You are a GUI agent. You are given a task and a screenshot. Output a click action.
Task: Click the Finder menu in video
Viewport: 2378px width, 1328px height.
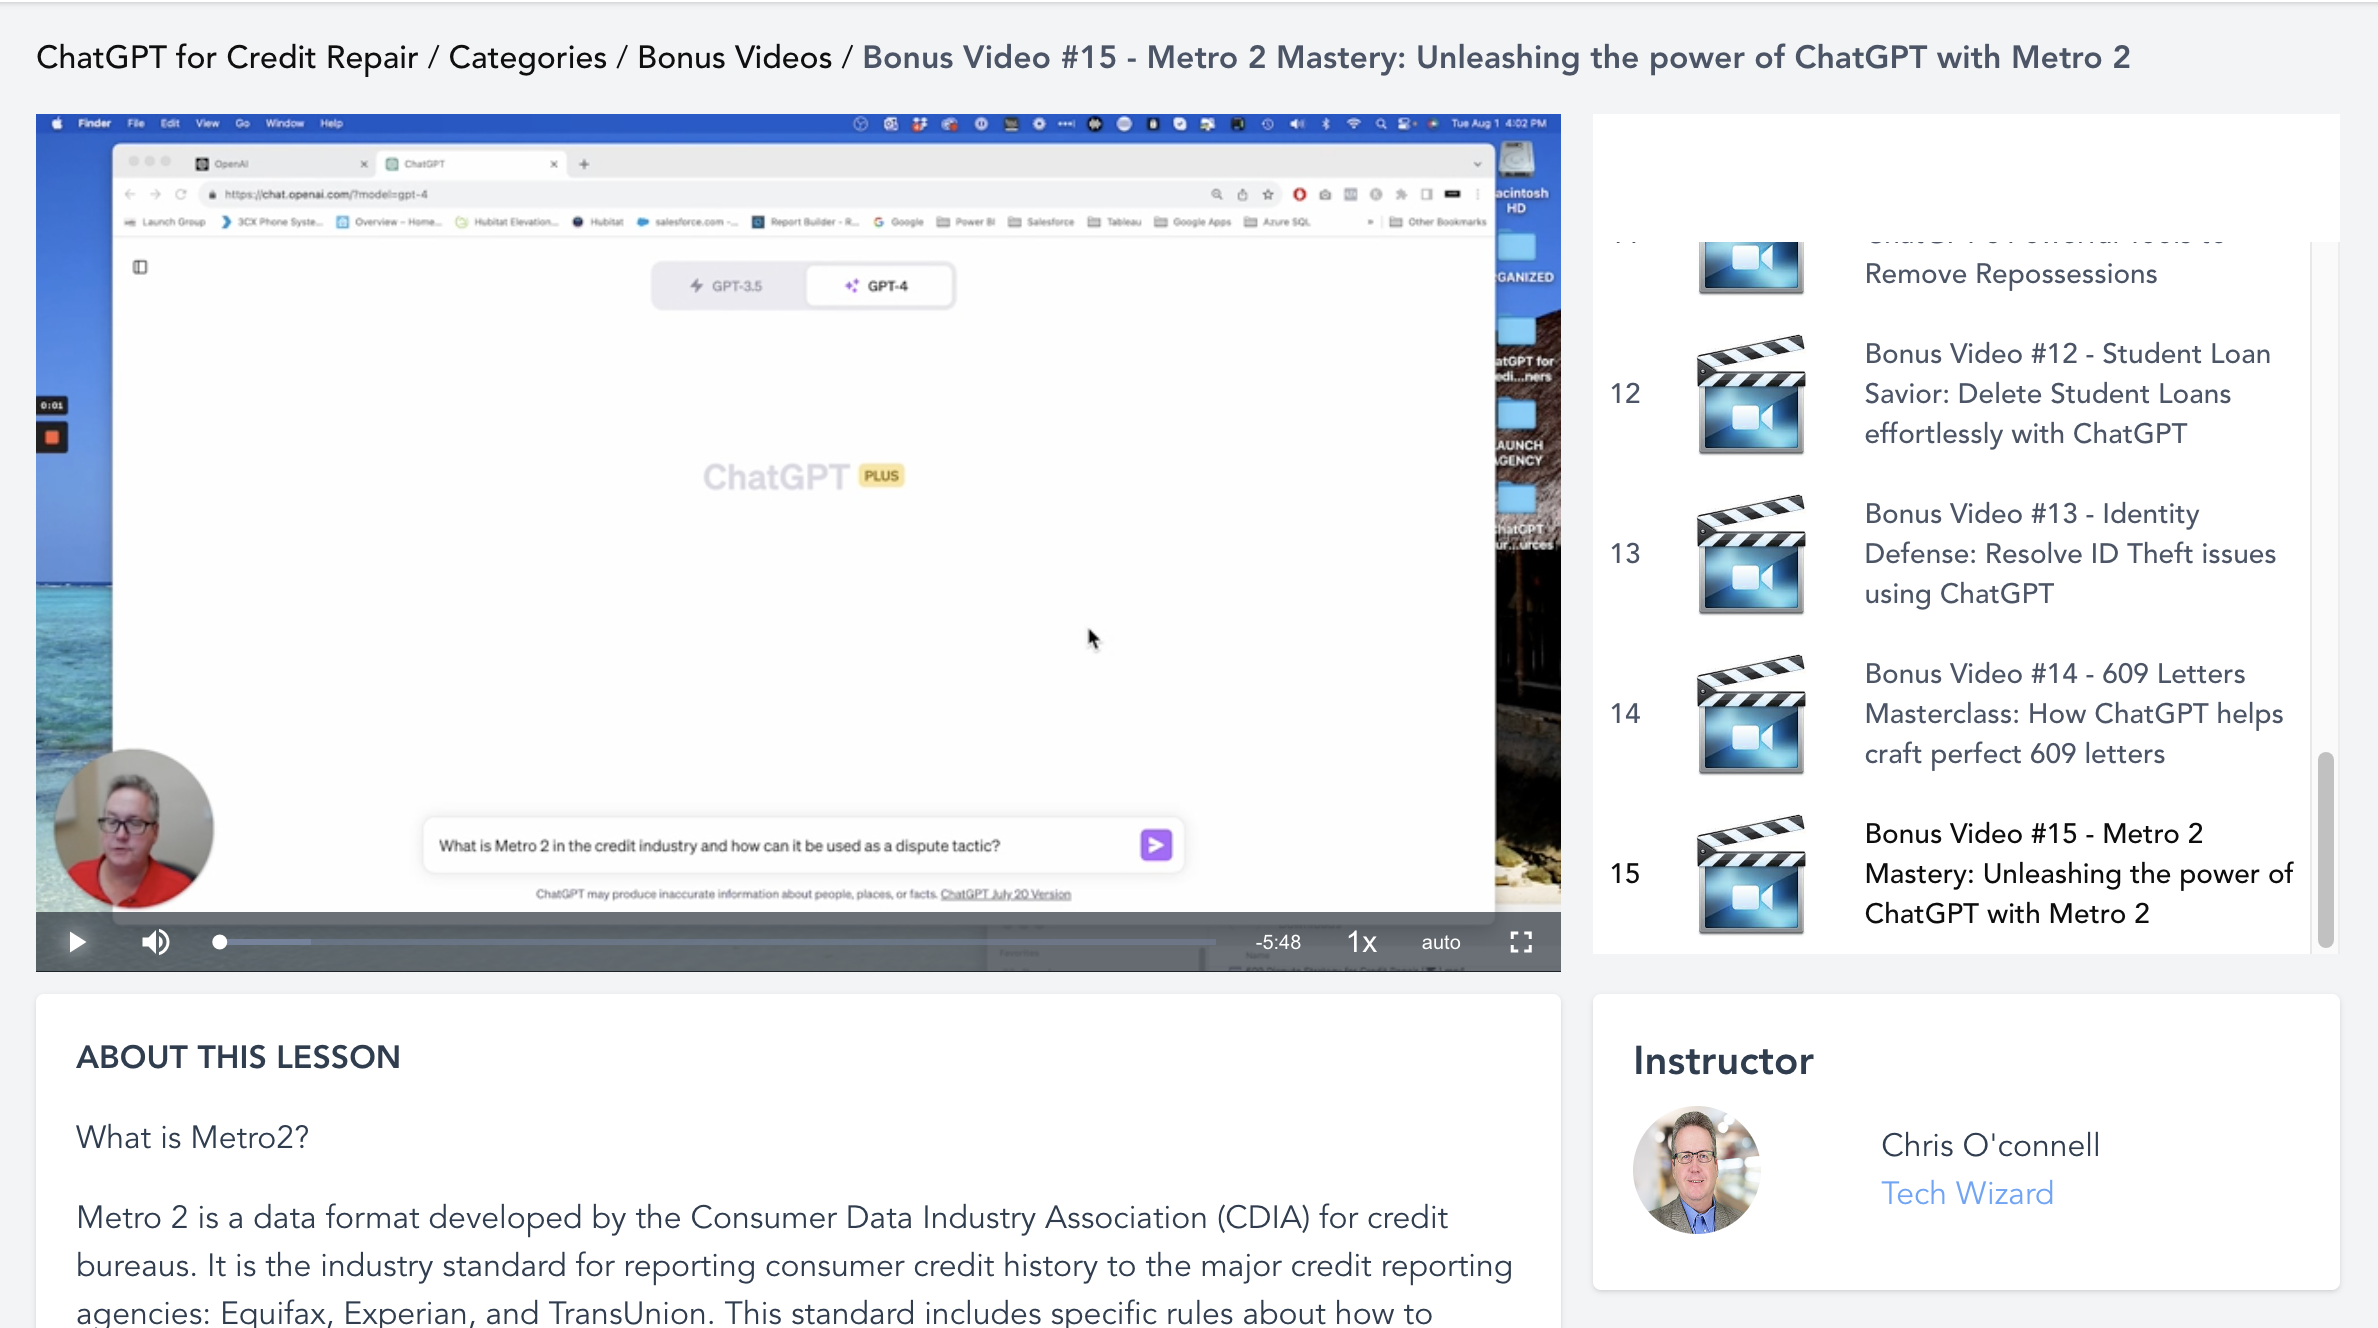click(x=94, y=123)
